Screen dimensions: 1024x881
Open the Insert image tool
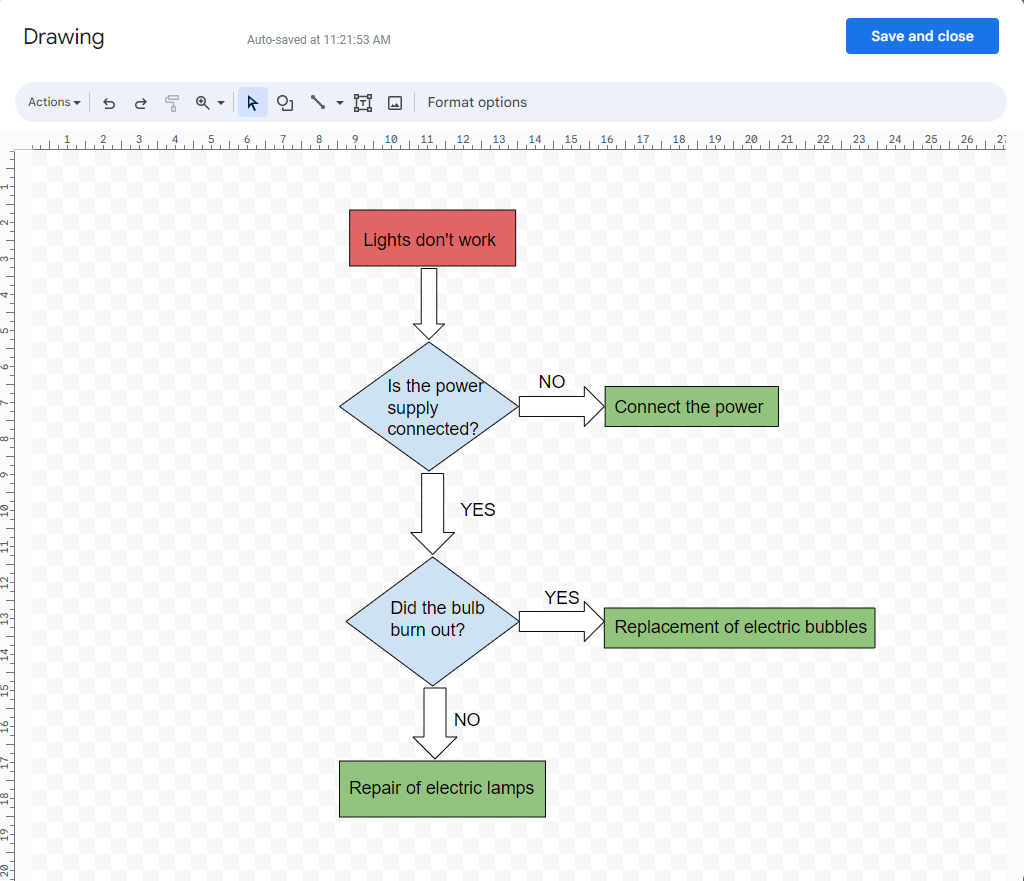(x=394, y=102)
